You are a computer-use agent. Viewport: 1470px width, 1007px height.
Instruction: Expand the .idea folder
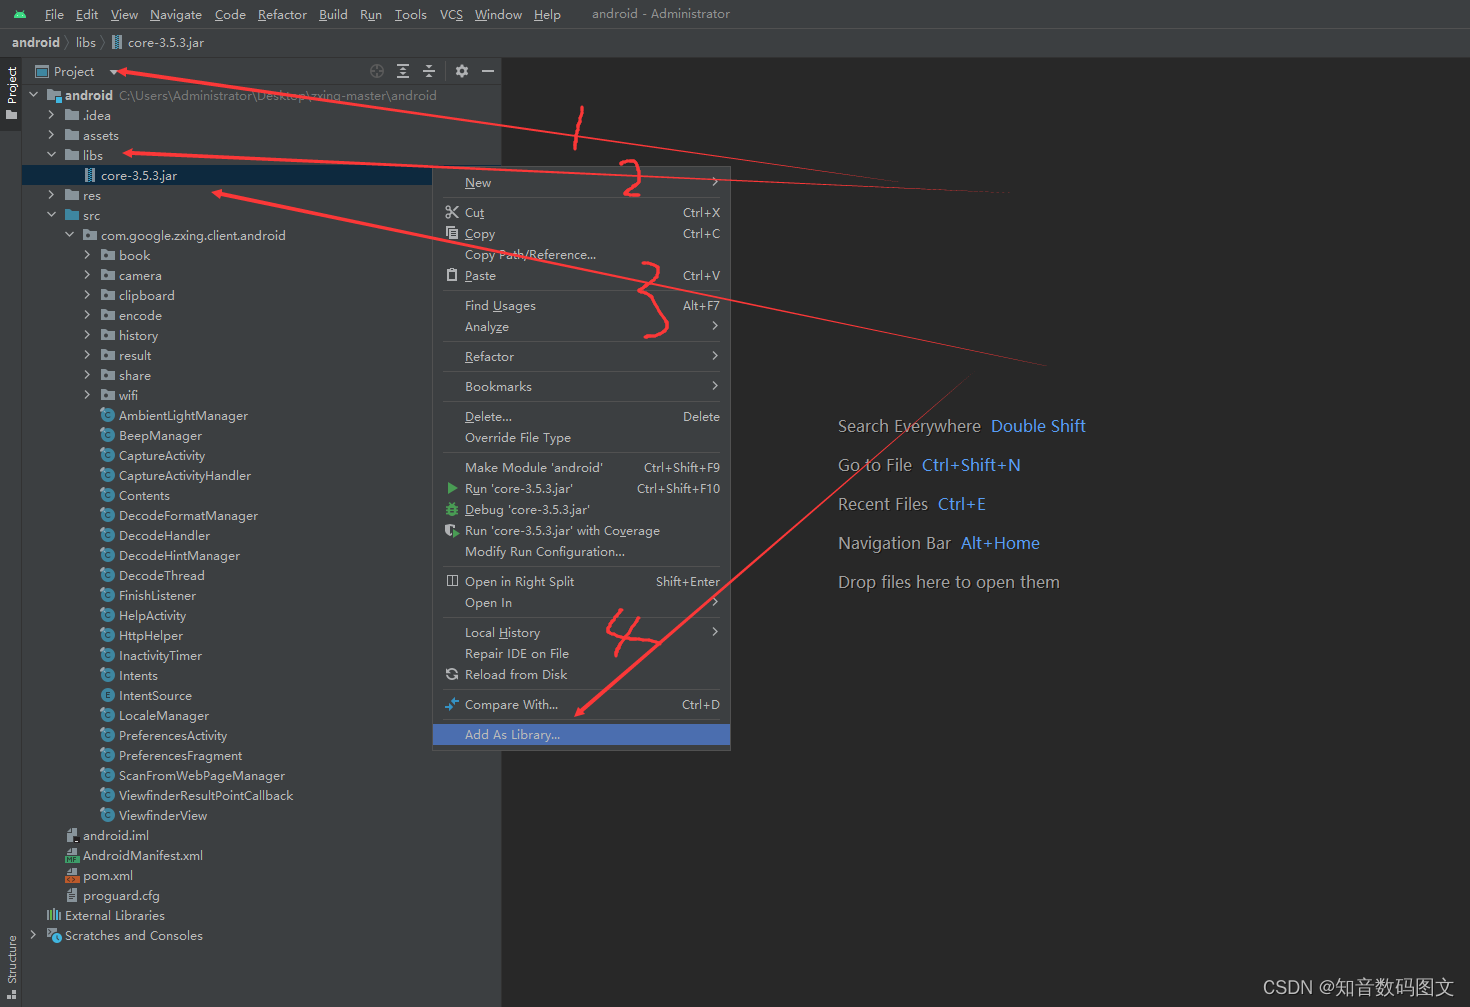[x=52, y=115]
